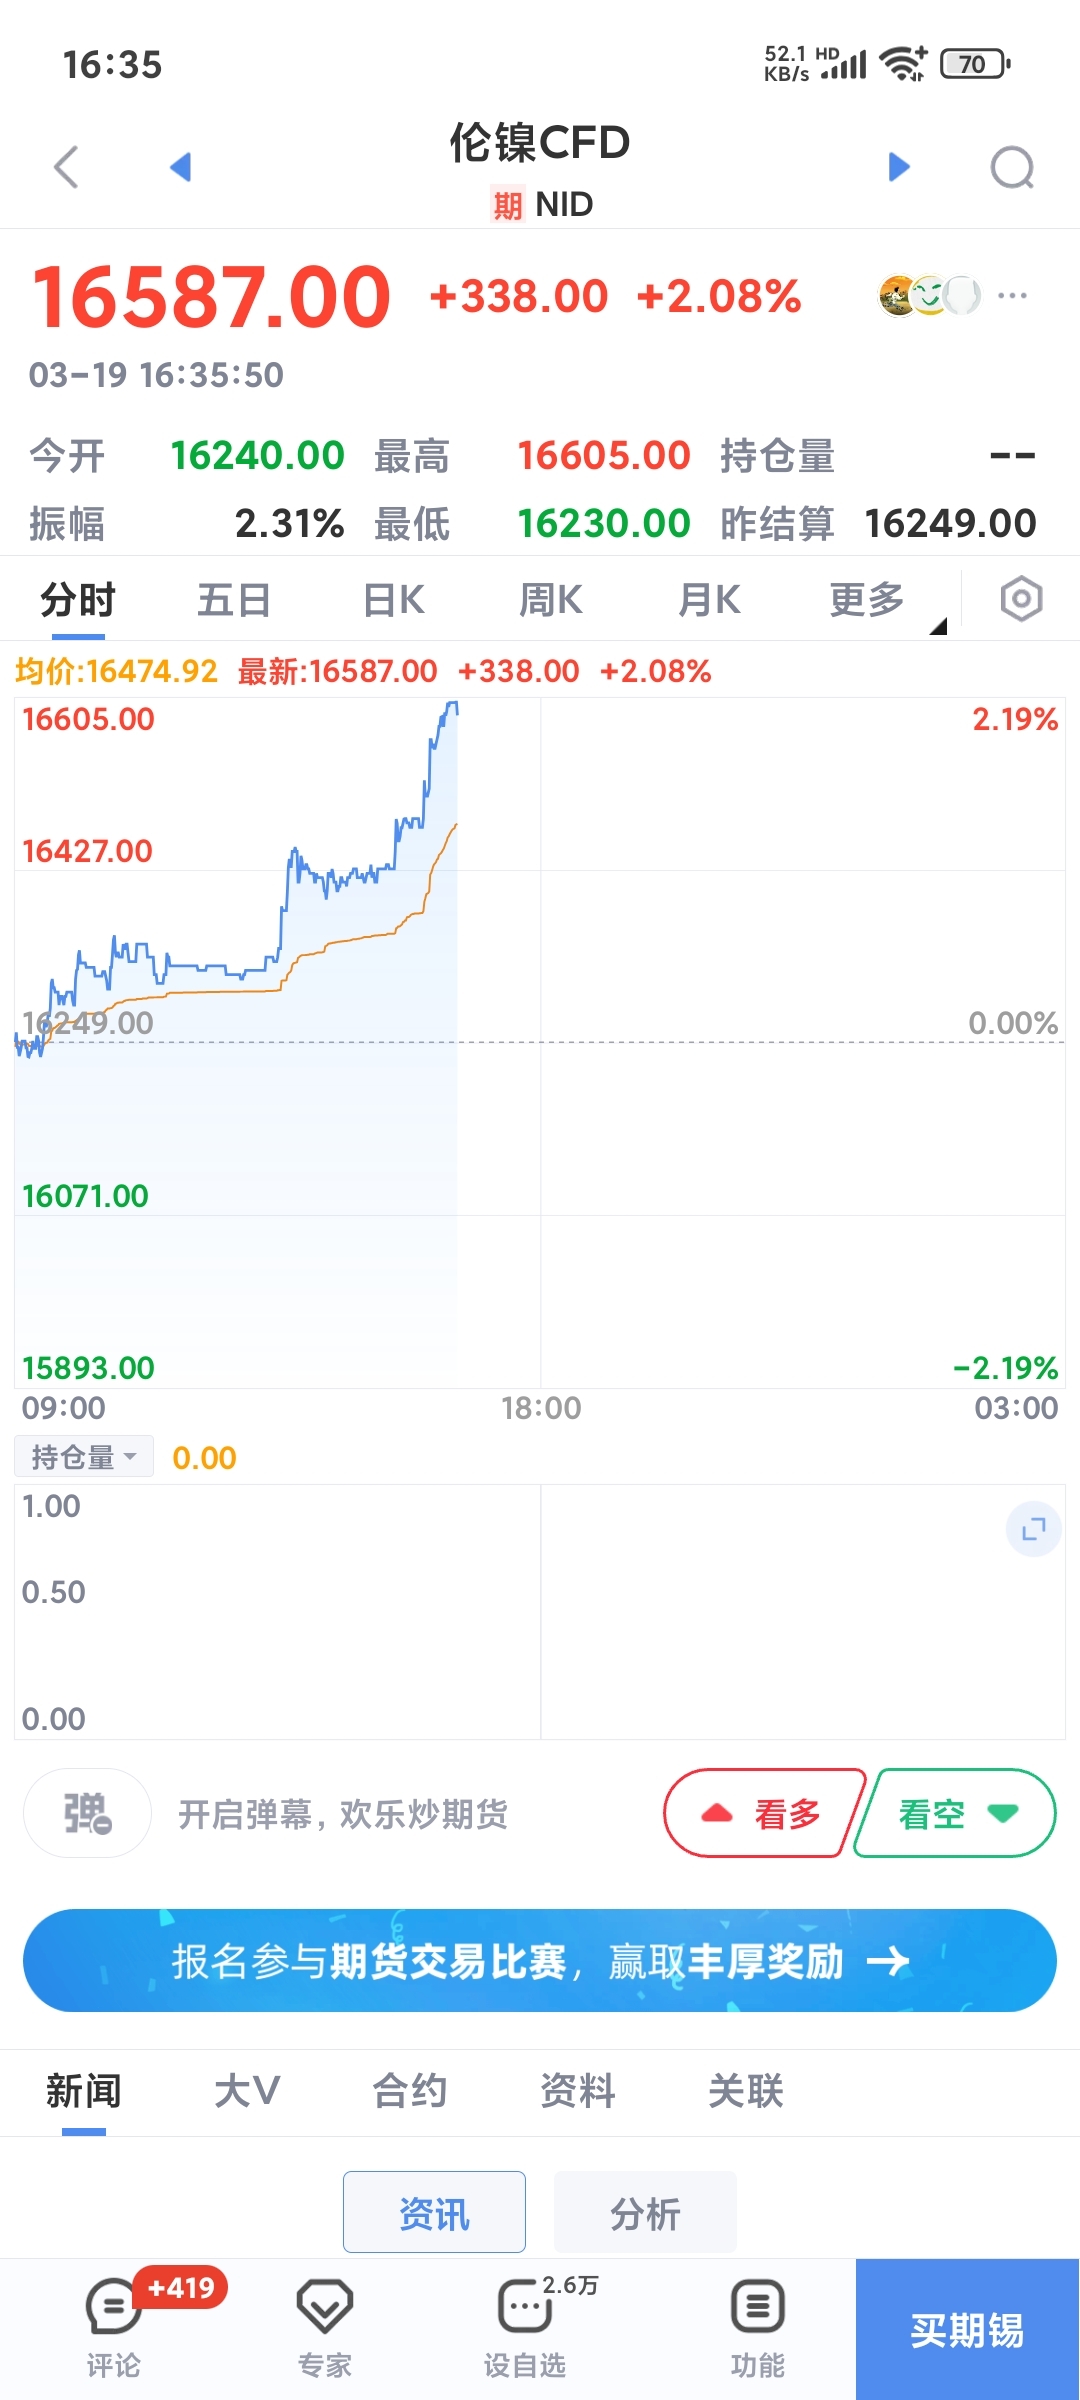Image resolution: width=1080 pixels, height=2400 pixels.
Task: Vote bullish with 看多 button
Action: pyautogui.click(x=763, y=1813)
